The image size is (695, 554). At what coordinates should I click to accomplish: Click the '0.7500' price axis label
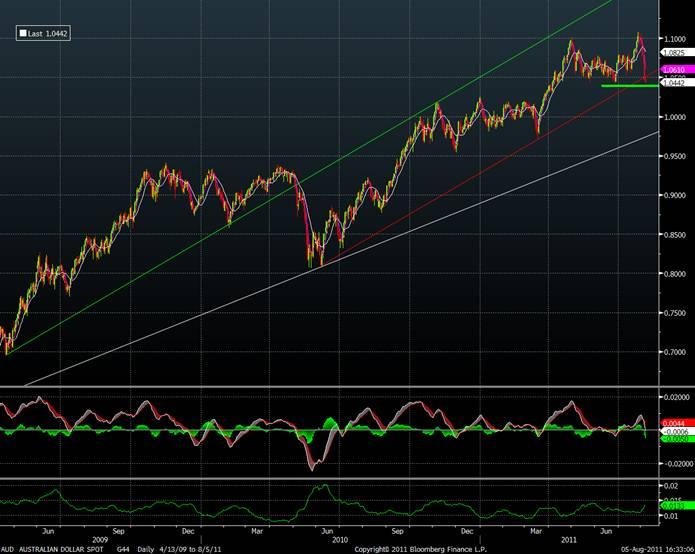[674, 313]
